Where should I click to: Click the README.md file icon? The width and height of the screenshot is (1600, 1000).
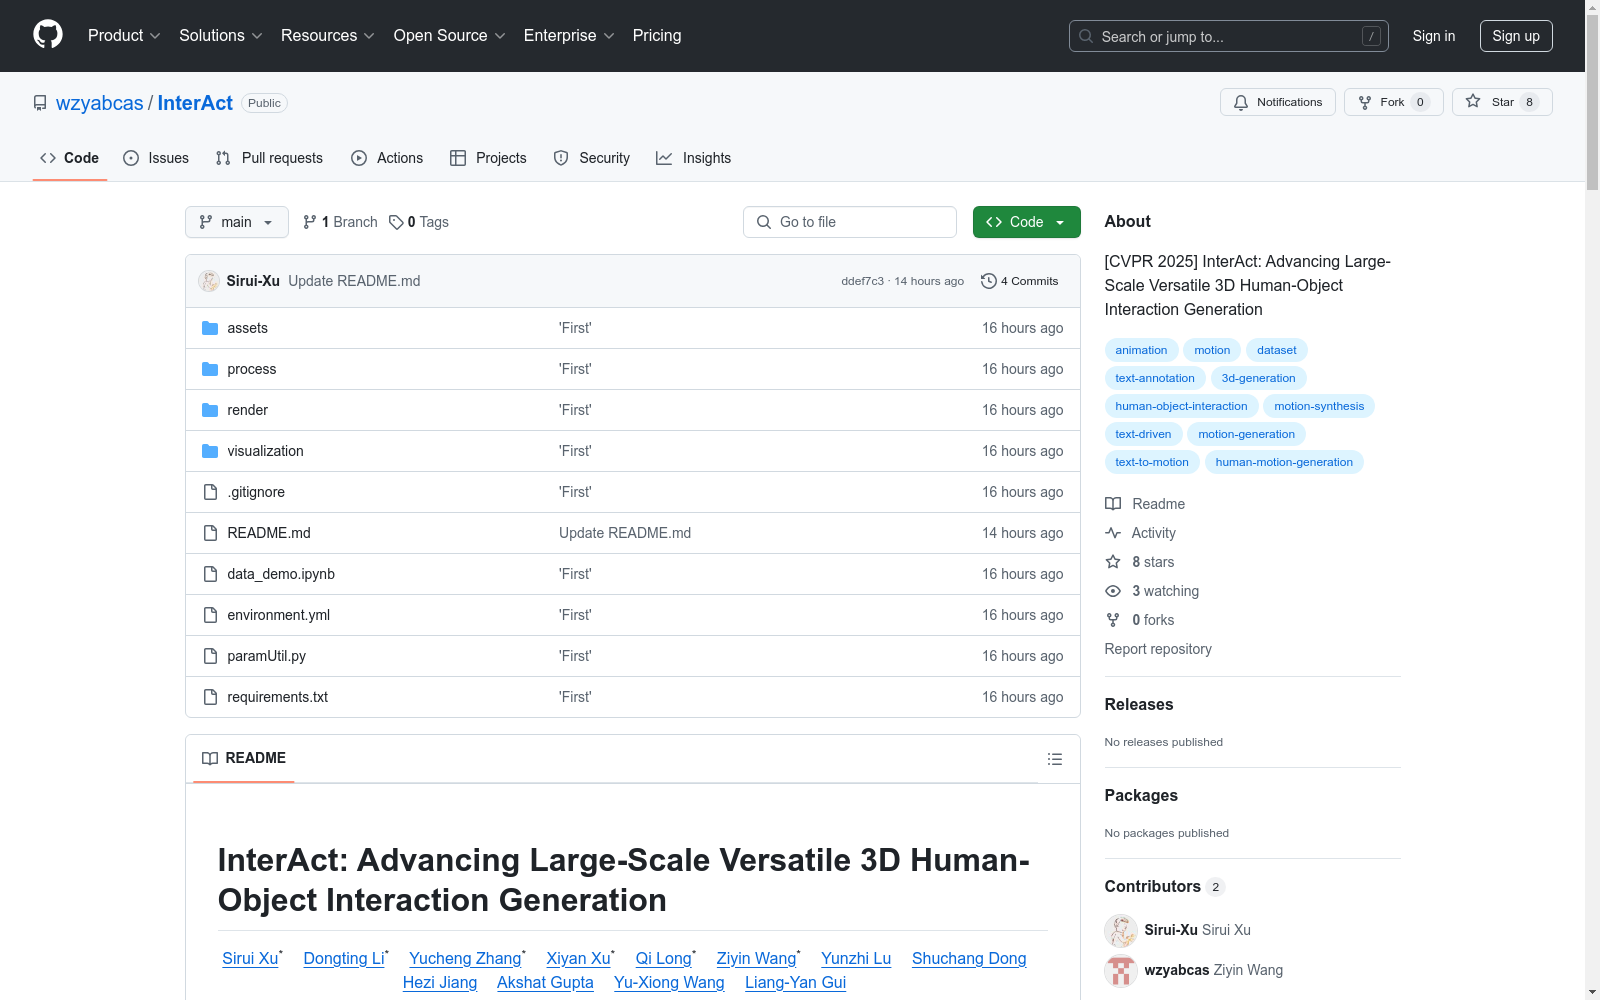click(210, 533)
